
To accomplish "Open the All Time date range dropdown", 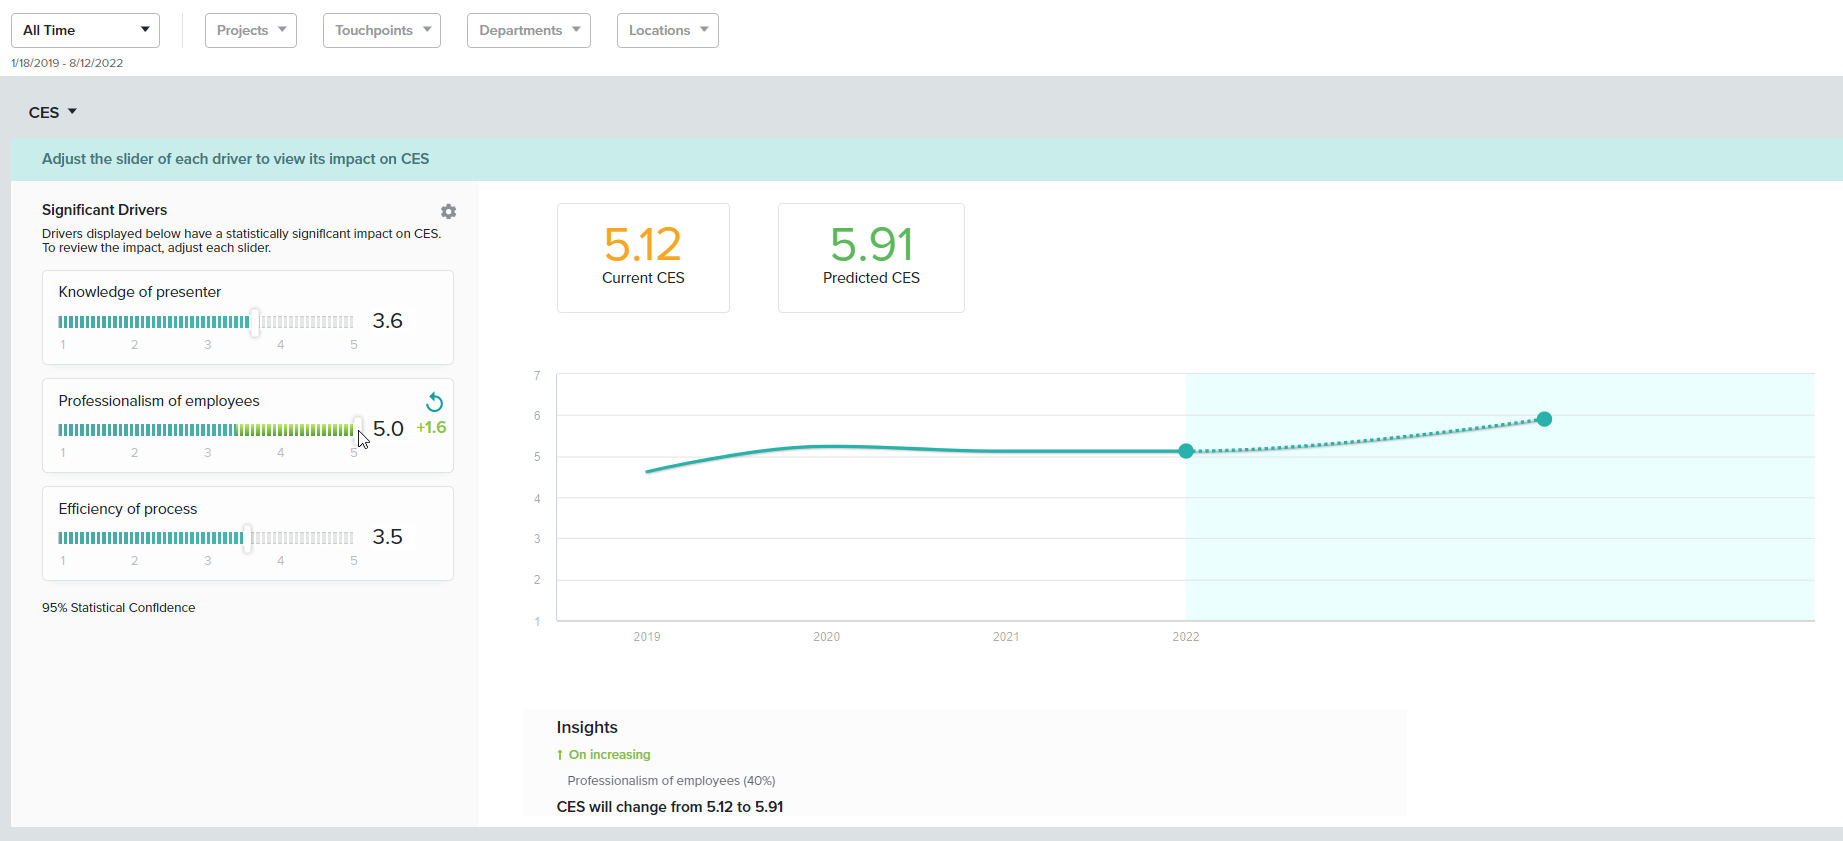I will point(85,30).
